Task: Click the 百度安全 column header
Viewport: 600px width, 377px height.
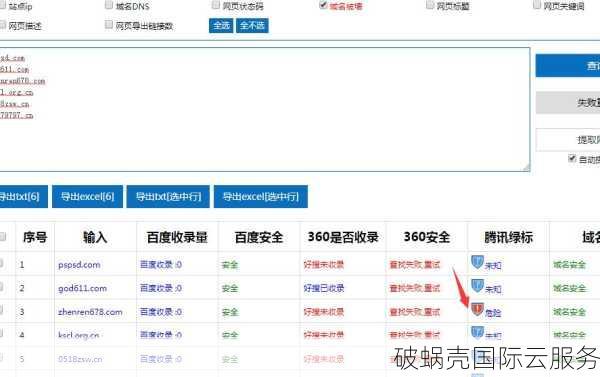Action: click(259, 237)
